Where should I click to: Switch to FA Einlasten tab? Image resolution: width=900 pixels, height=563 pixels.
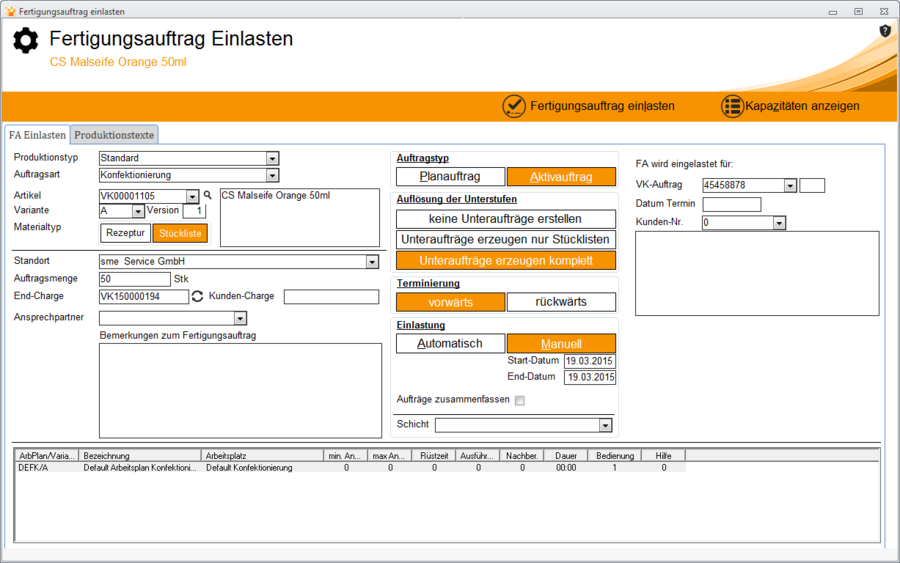pyautogui.click(x=37, y=135)
